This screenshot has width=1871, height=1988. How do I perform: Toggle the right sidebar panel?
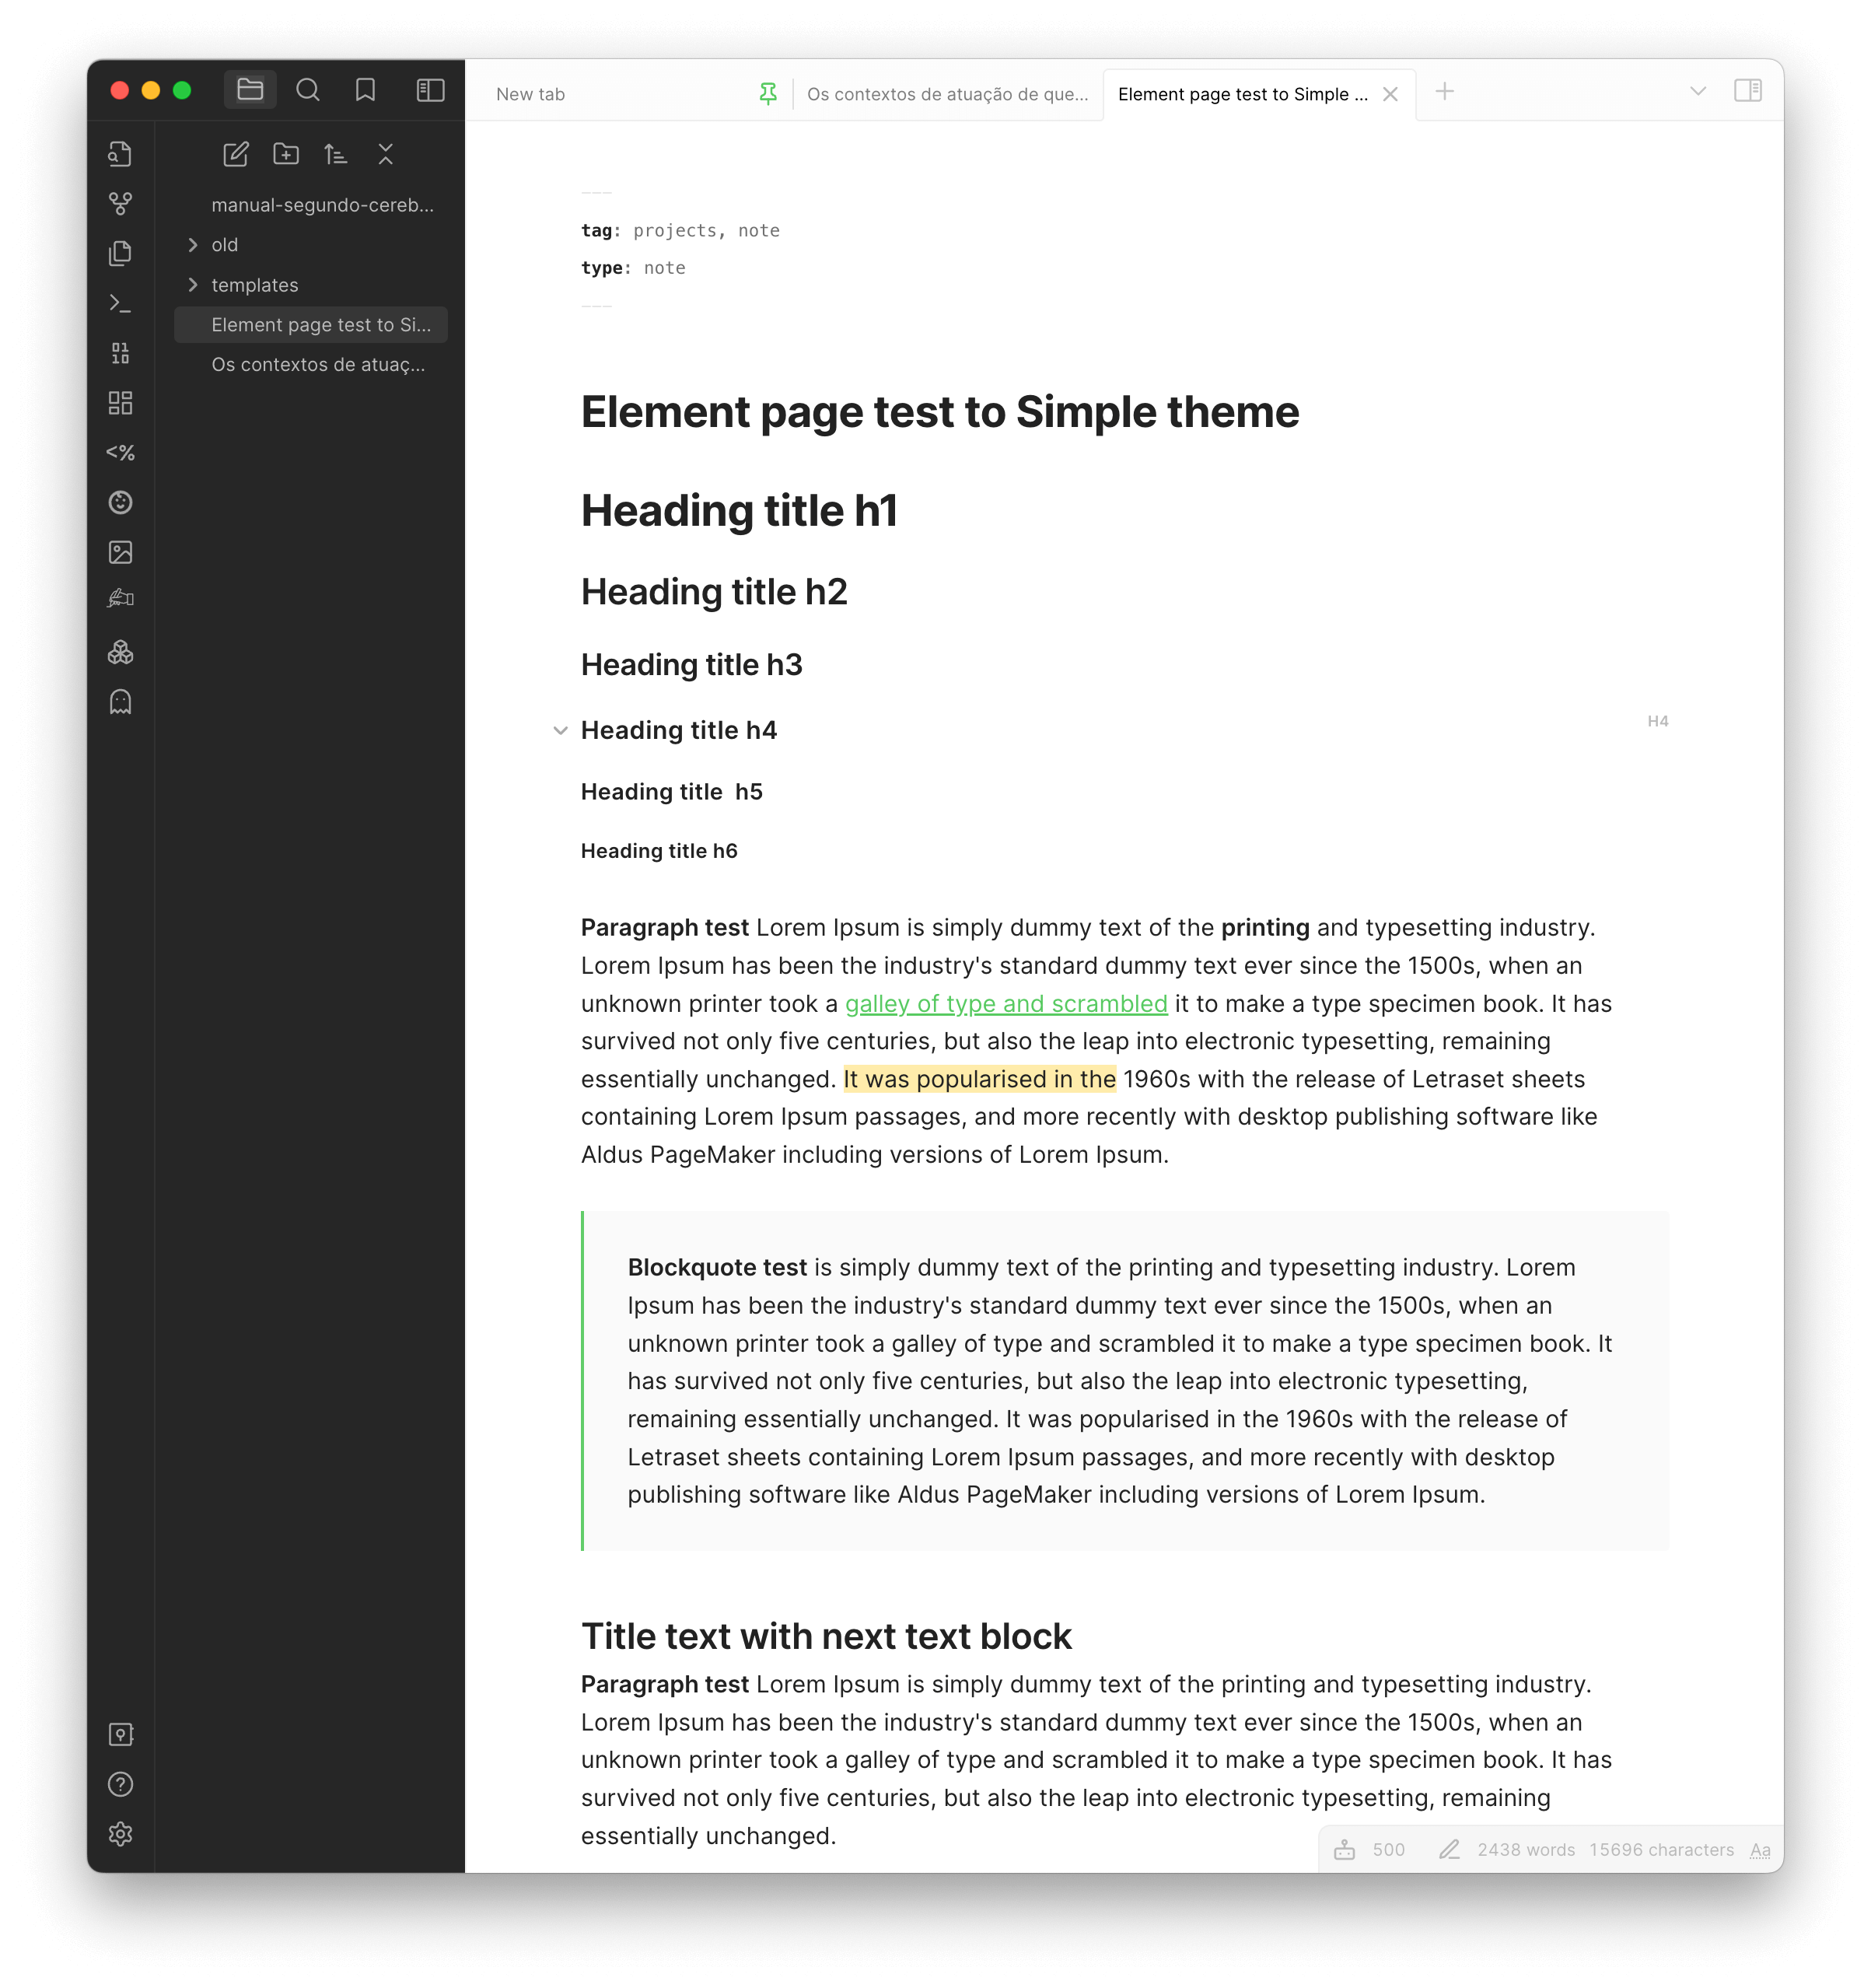(x=1747, y=91)
